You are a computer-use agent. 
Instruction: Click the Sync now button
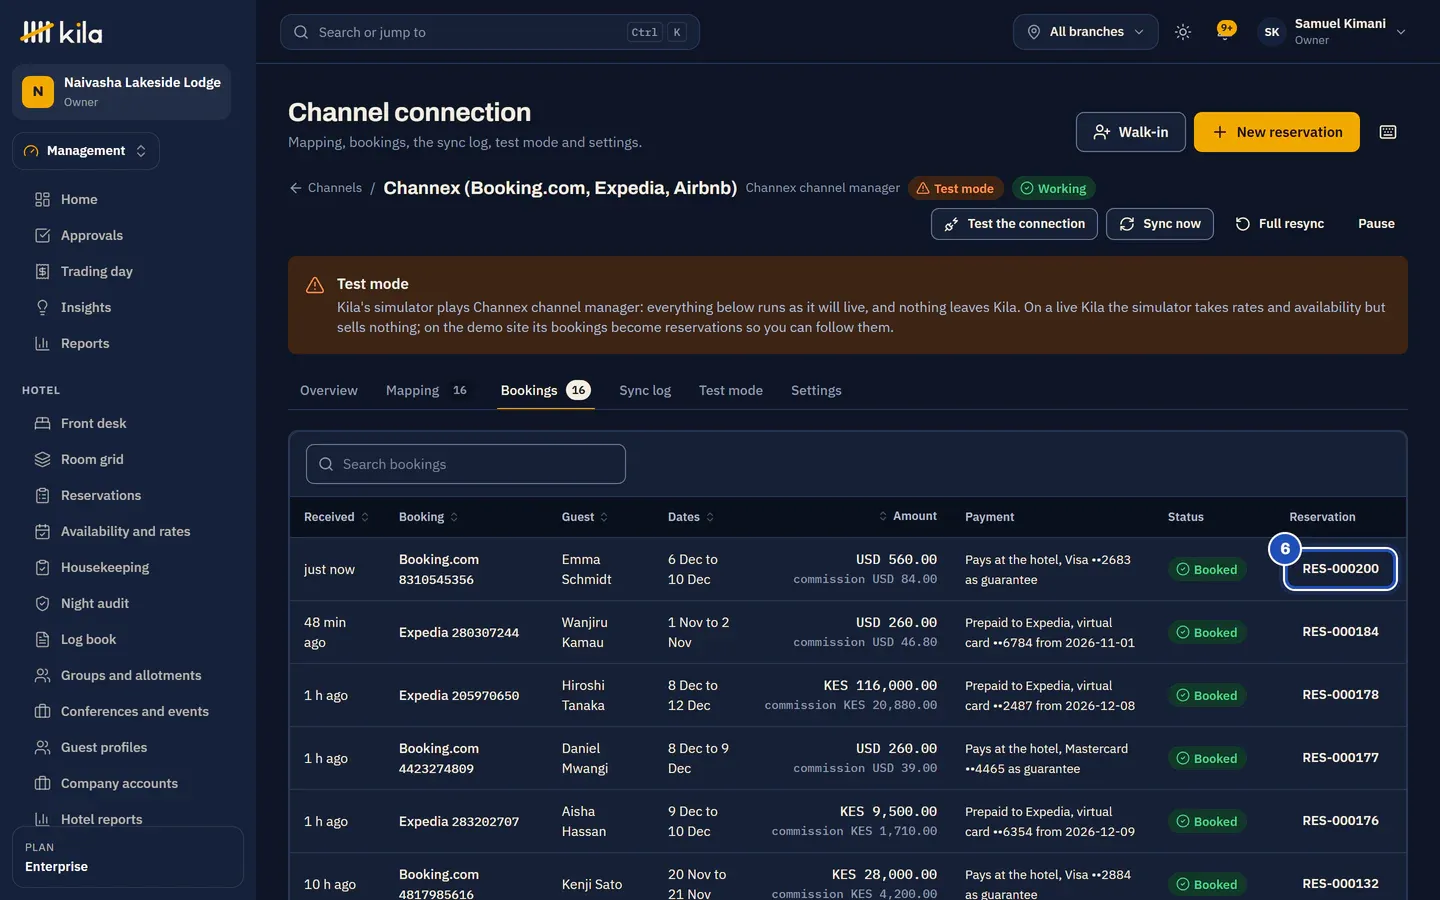click(x=1160, y=224)
